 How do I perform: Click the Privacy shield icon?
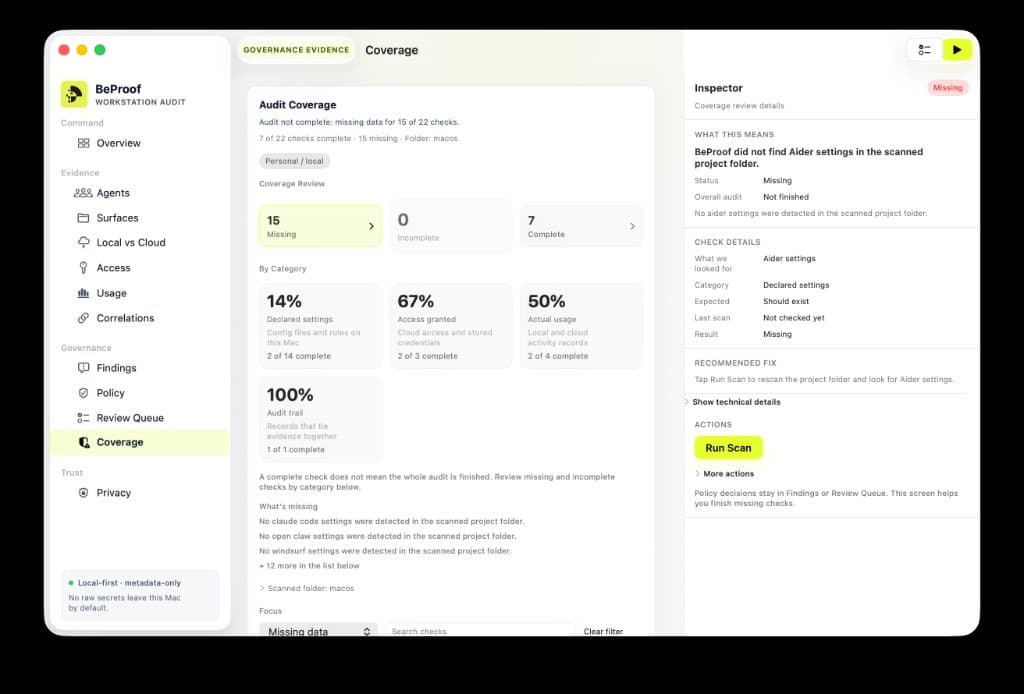click(x=84, y=492)
